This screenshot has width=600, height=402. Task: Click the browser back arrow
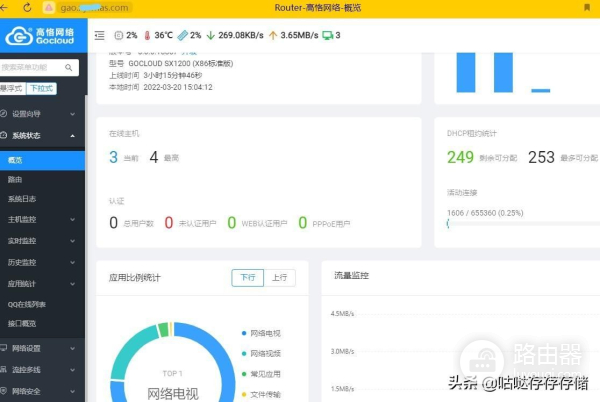click(3, 8)
